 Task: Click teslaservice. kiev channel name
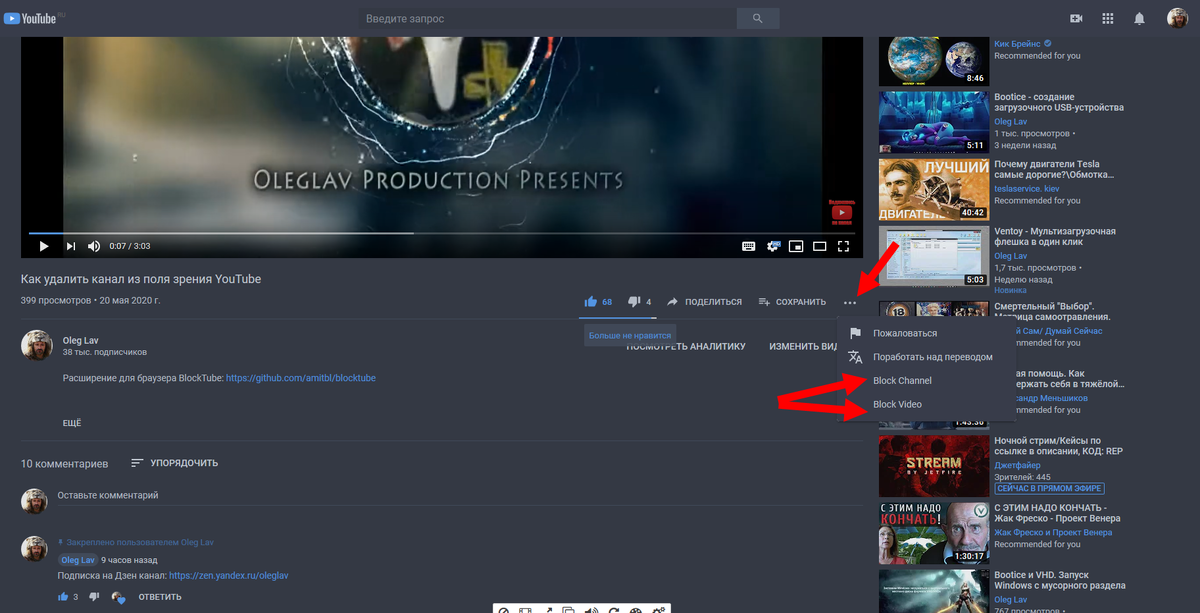pyautogui.click(x=1026, y=188)
